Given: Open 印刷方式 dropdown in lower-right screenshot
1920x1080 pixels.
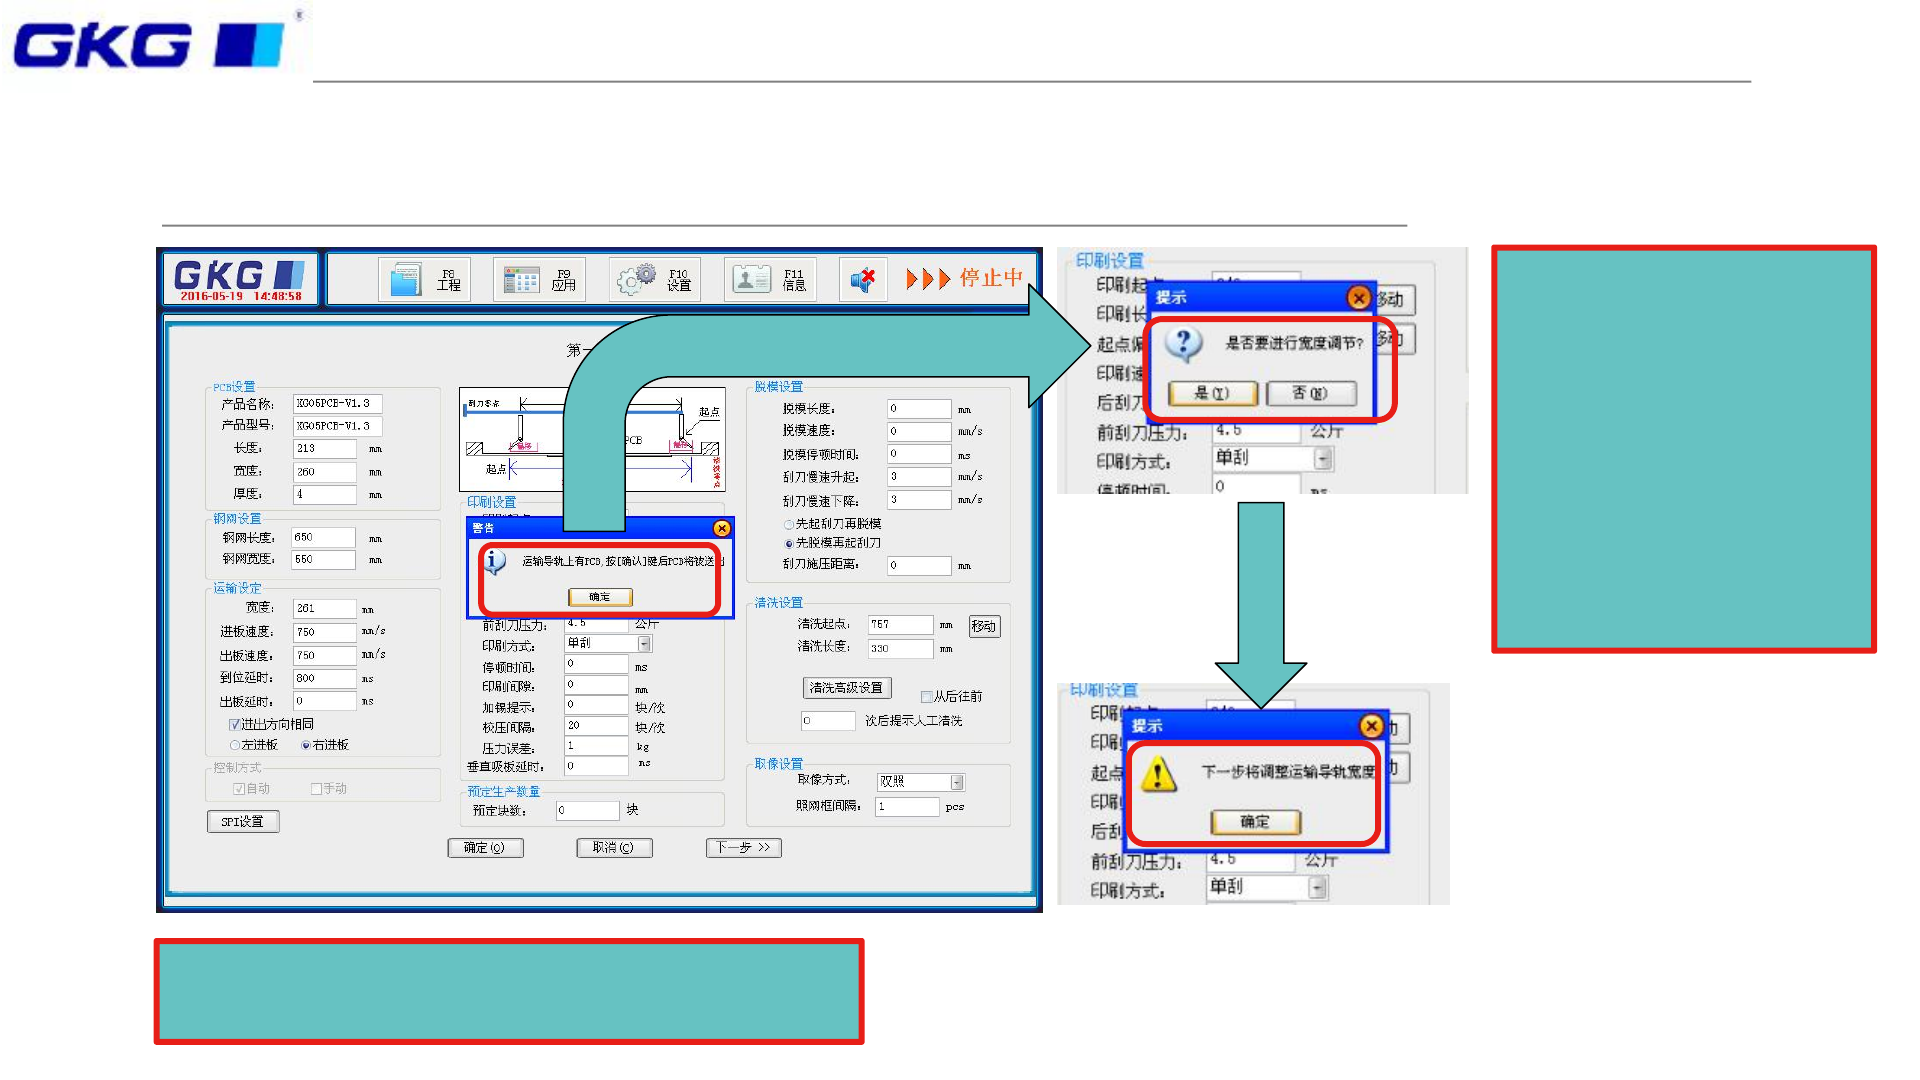Looking at the screenshot, I should click(x=1317, y=887).
